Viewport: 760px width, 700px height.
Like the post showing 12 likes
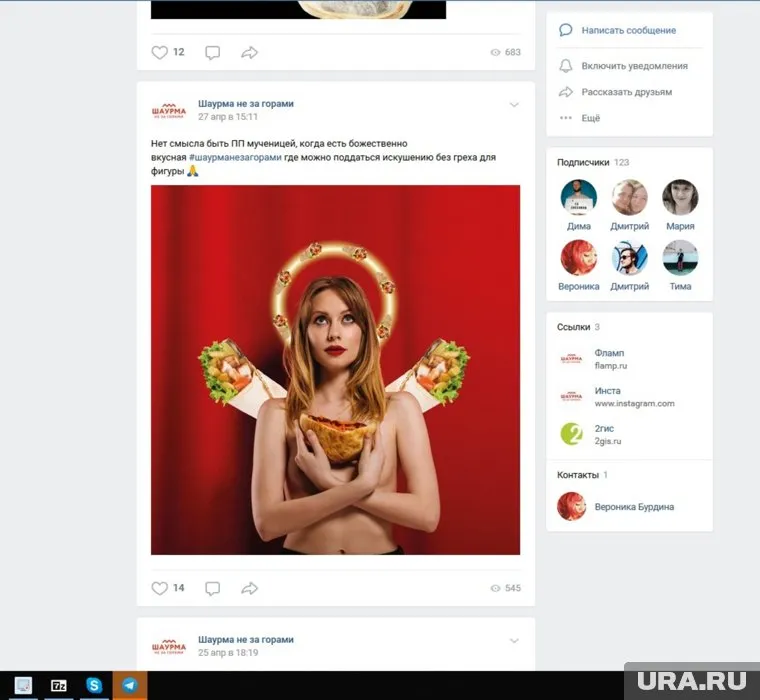(x=160, y=52)
